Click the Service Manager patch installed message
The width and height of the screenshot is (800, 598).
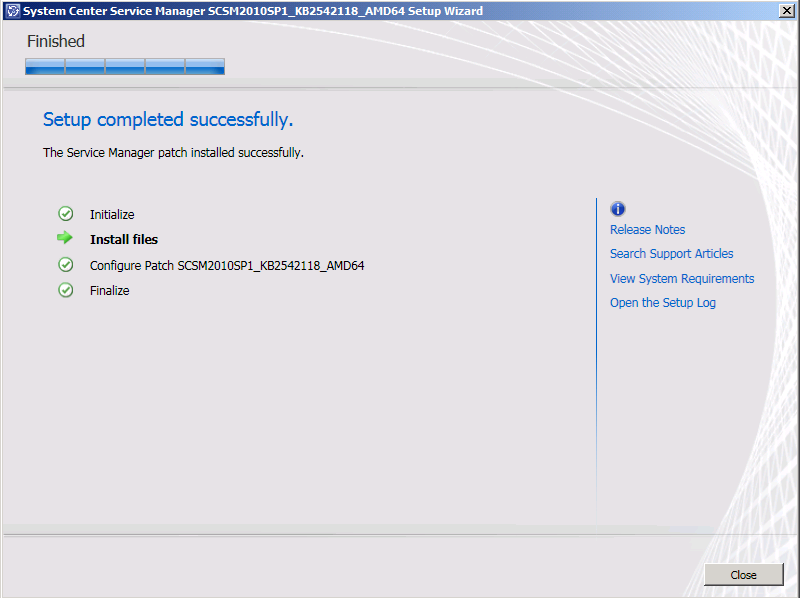(x=173, y=153)
